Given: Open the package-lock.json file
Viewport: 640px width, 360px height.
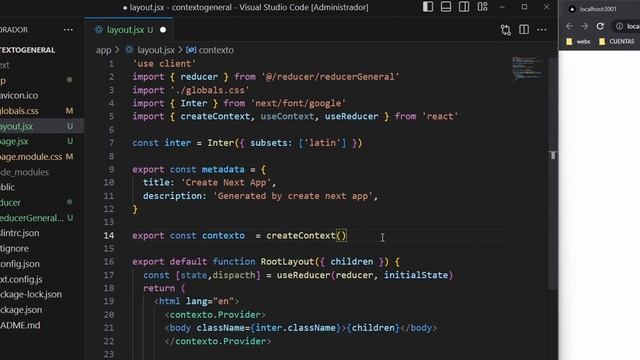Looking at the screenshot, I should point(31,295).
